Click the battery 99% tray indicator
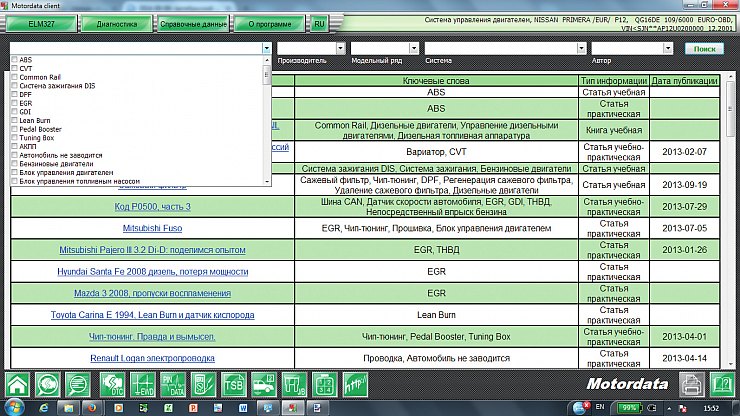The image size is (740, 416). coord(629,408)
